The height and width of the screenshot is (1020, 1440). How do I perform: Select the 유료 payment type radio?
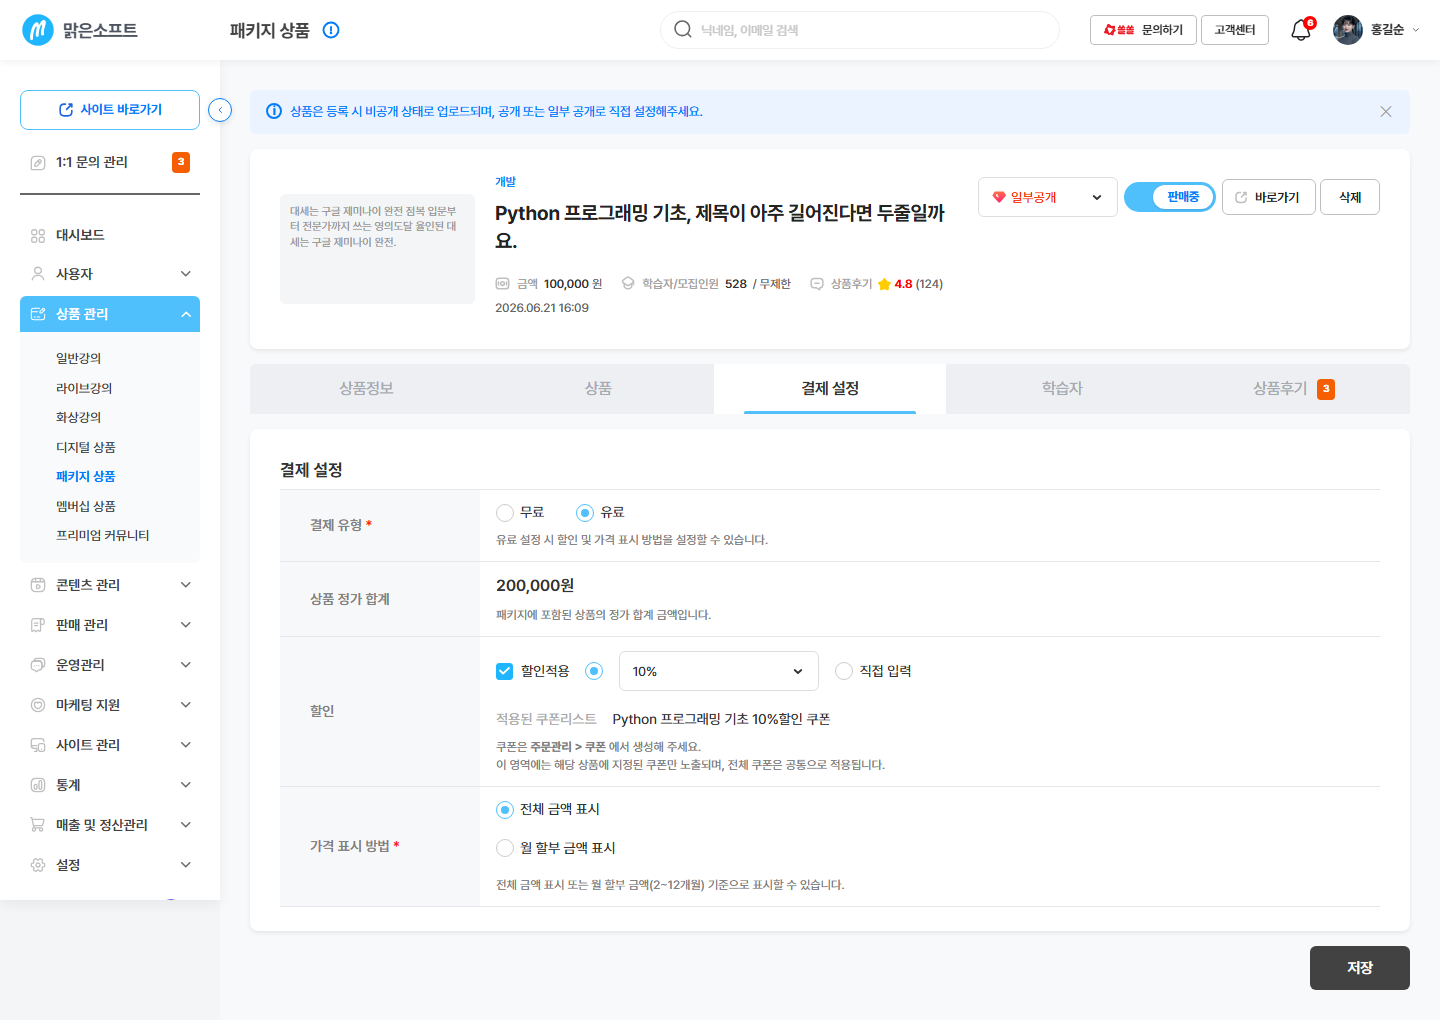585,513
